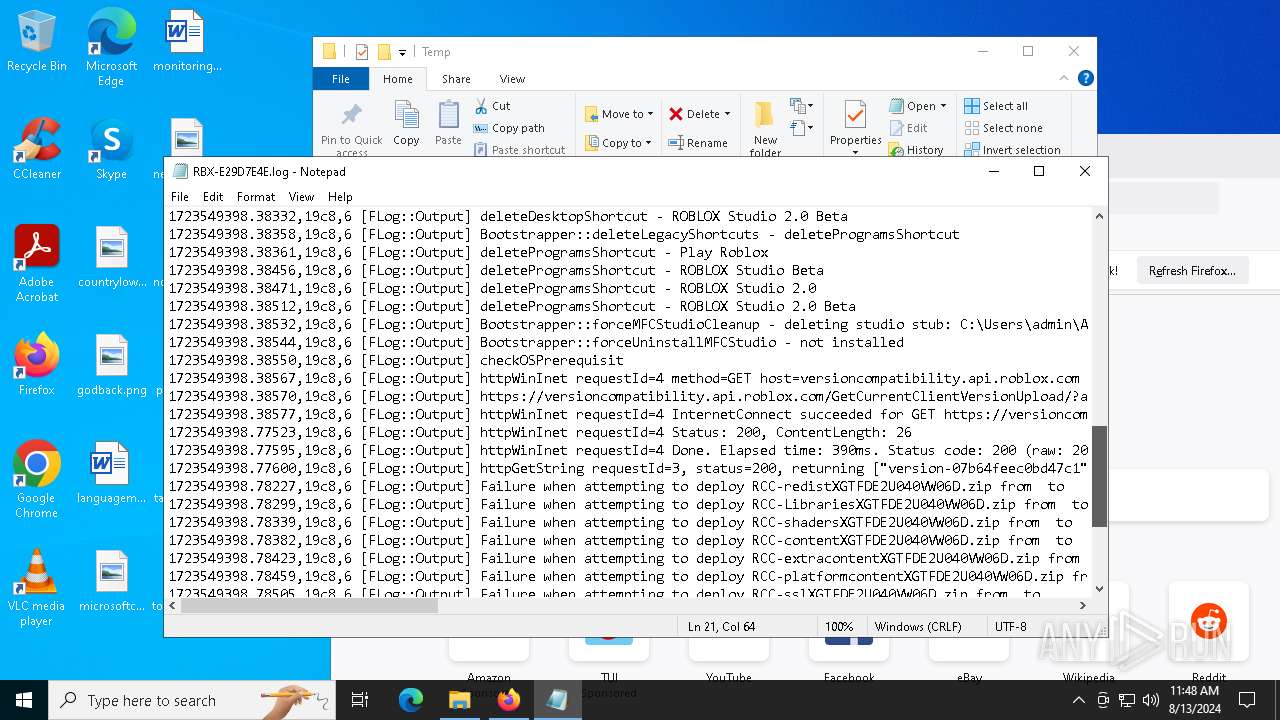
Task: Open the Skype desktop shortcut
Action: (x=111, y=150)
